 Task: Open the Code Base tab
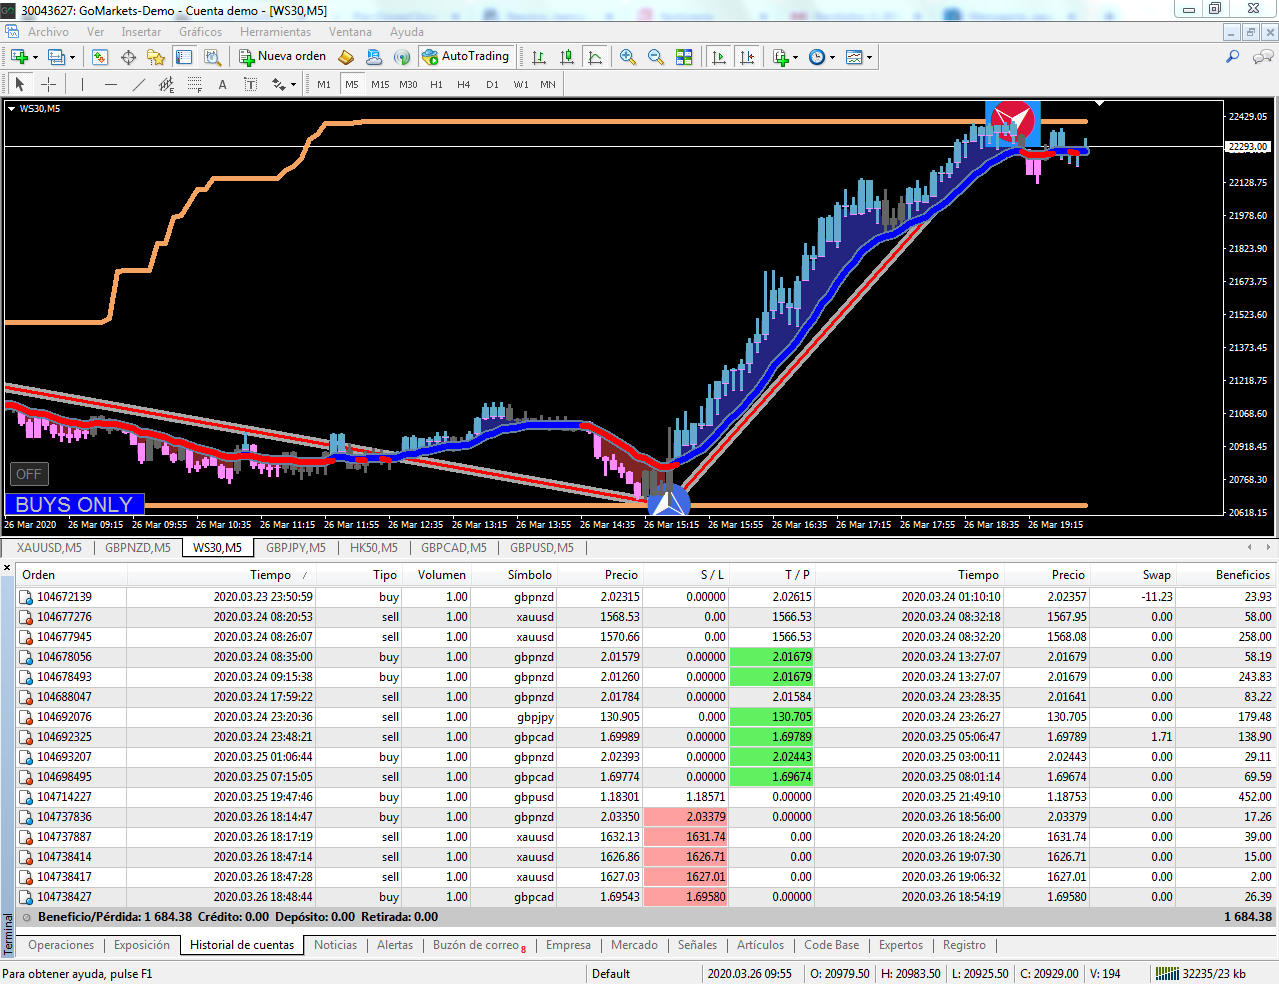[831, 945]
